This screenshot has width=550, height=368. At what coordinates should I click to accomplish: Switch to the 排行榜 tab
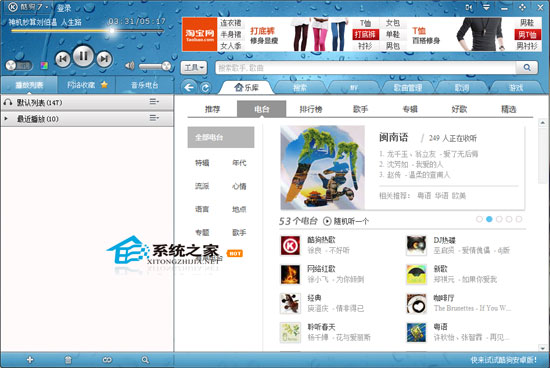[311, 109]
